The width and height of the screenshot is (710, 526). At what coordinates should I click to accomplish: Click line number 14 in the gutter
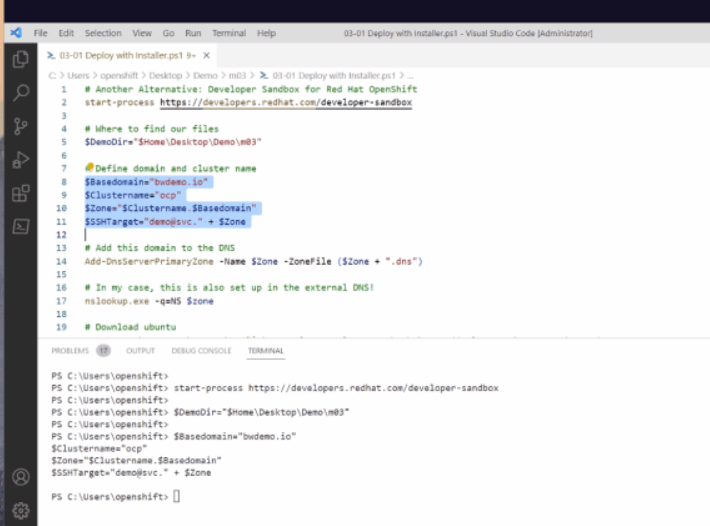[x=61, y=261]
